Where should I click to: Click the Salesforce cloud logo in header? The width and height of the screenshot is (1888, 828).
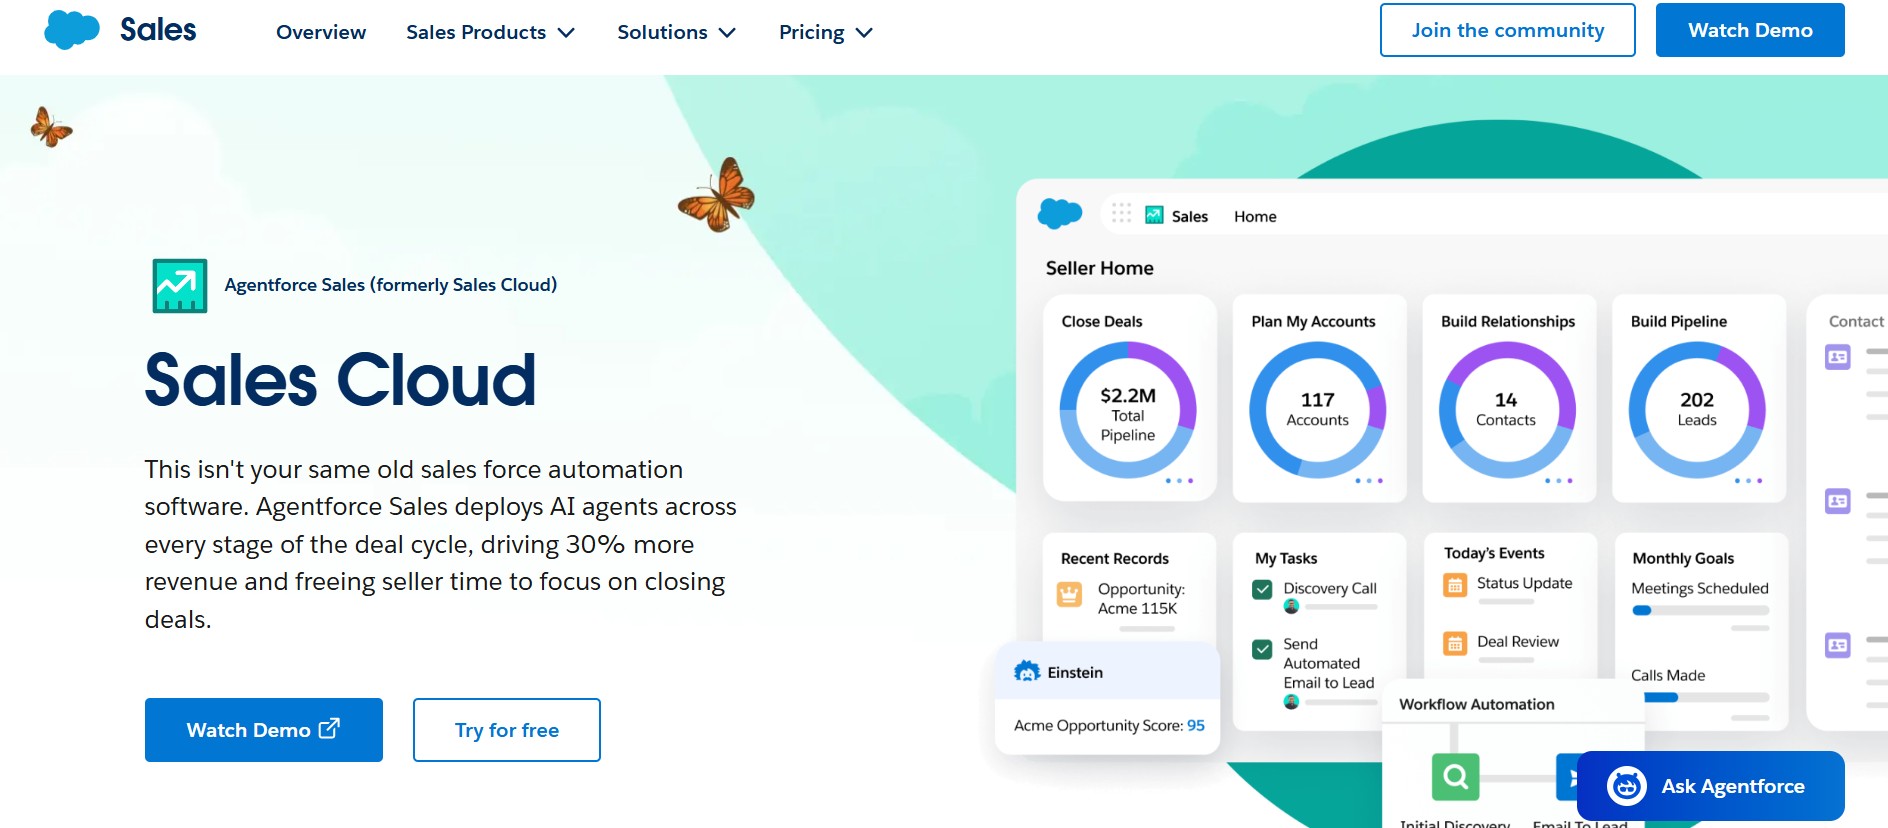(x=72, y=30)
